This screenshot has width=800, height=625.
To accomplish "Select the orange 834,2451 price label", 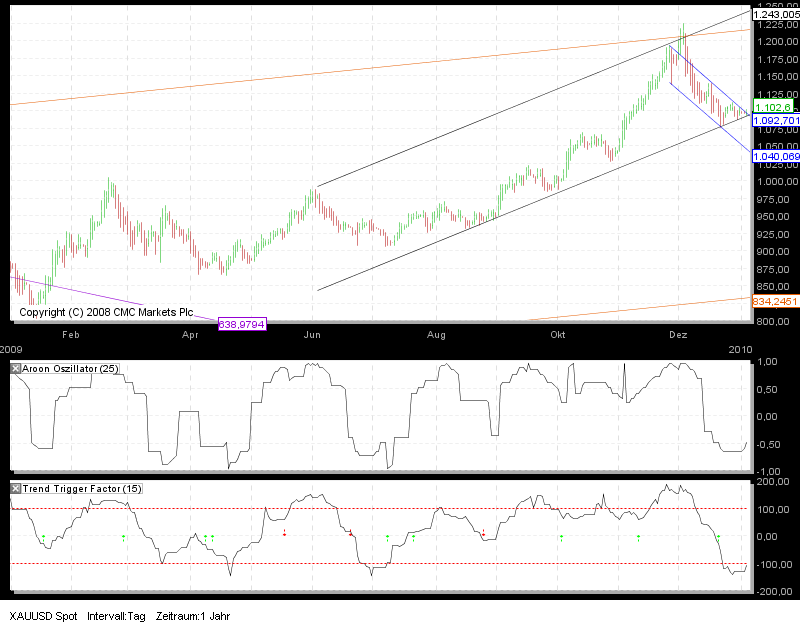I will point(773,300).
